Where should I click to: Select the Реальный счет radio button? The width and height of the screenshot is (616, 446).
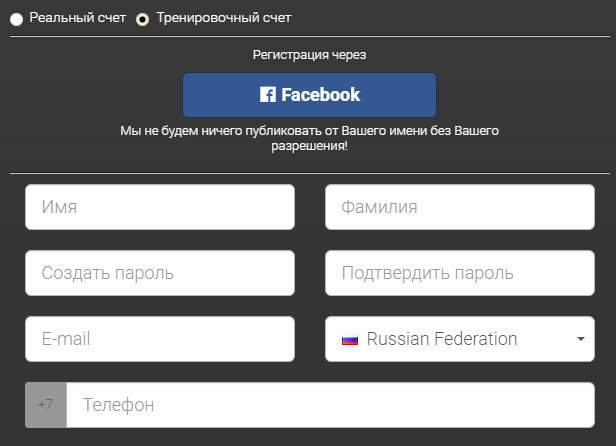(17, 19)
